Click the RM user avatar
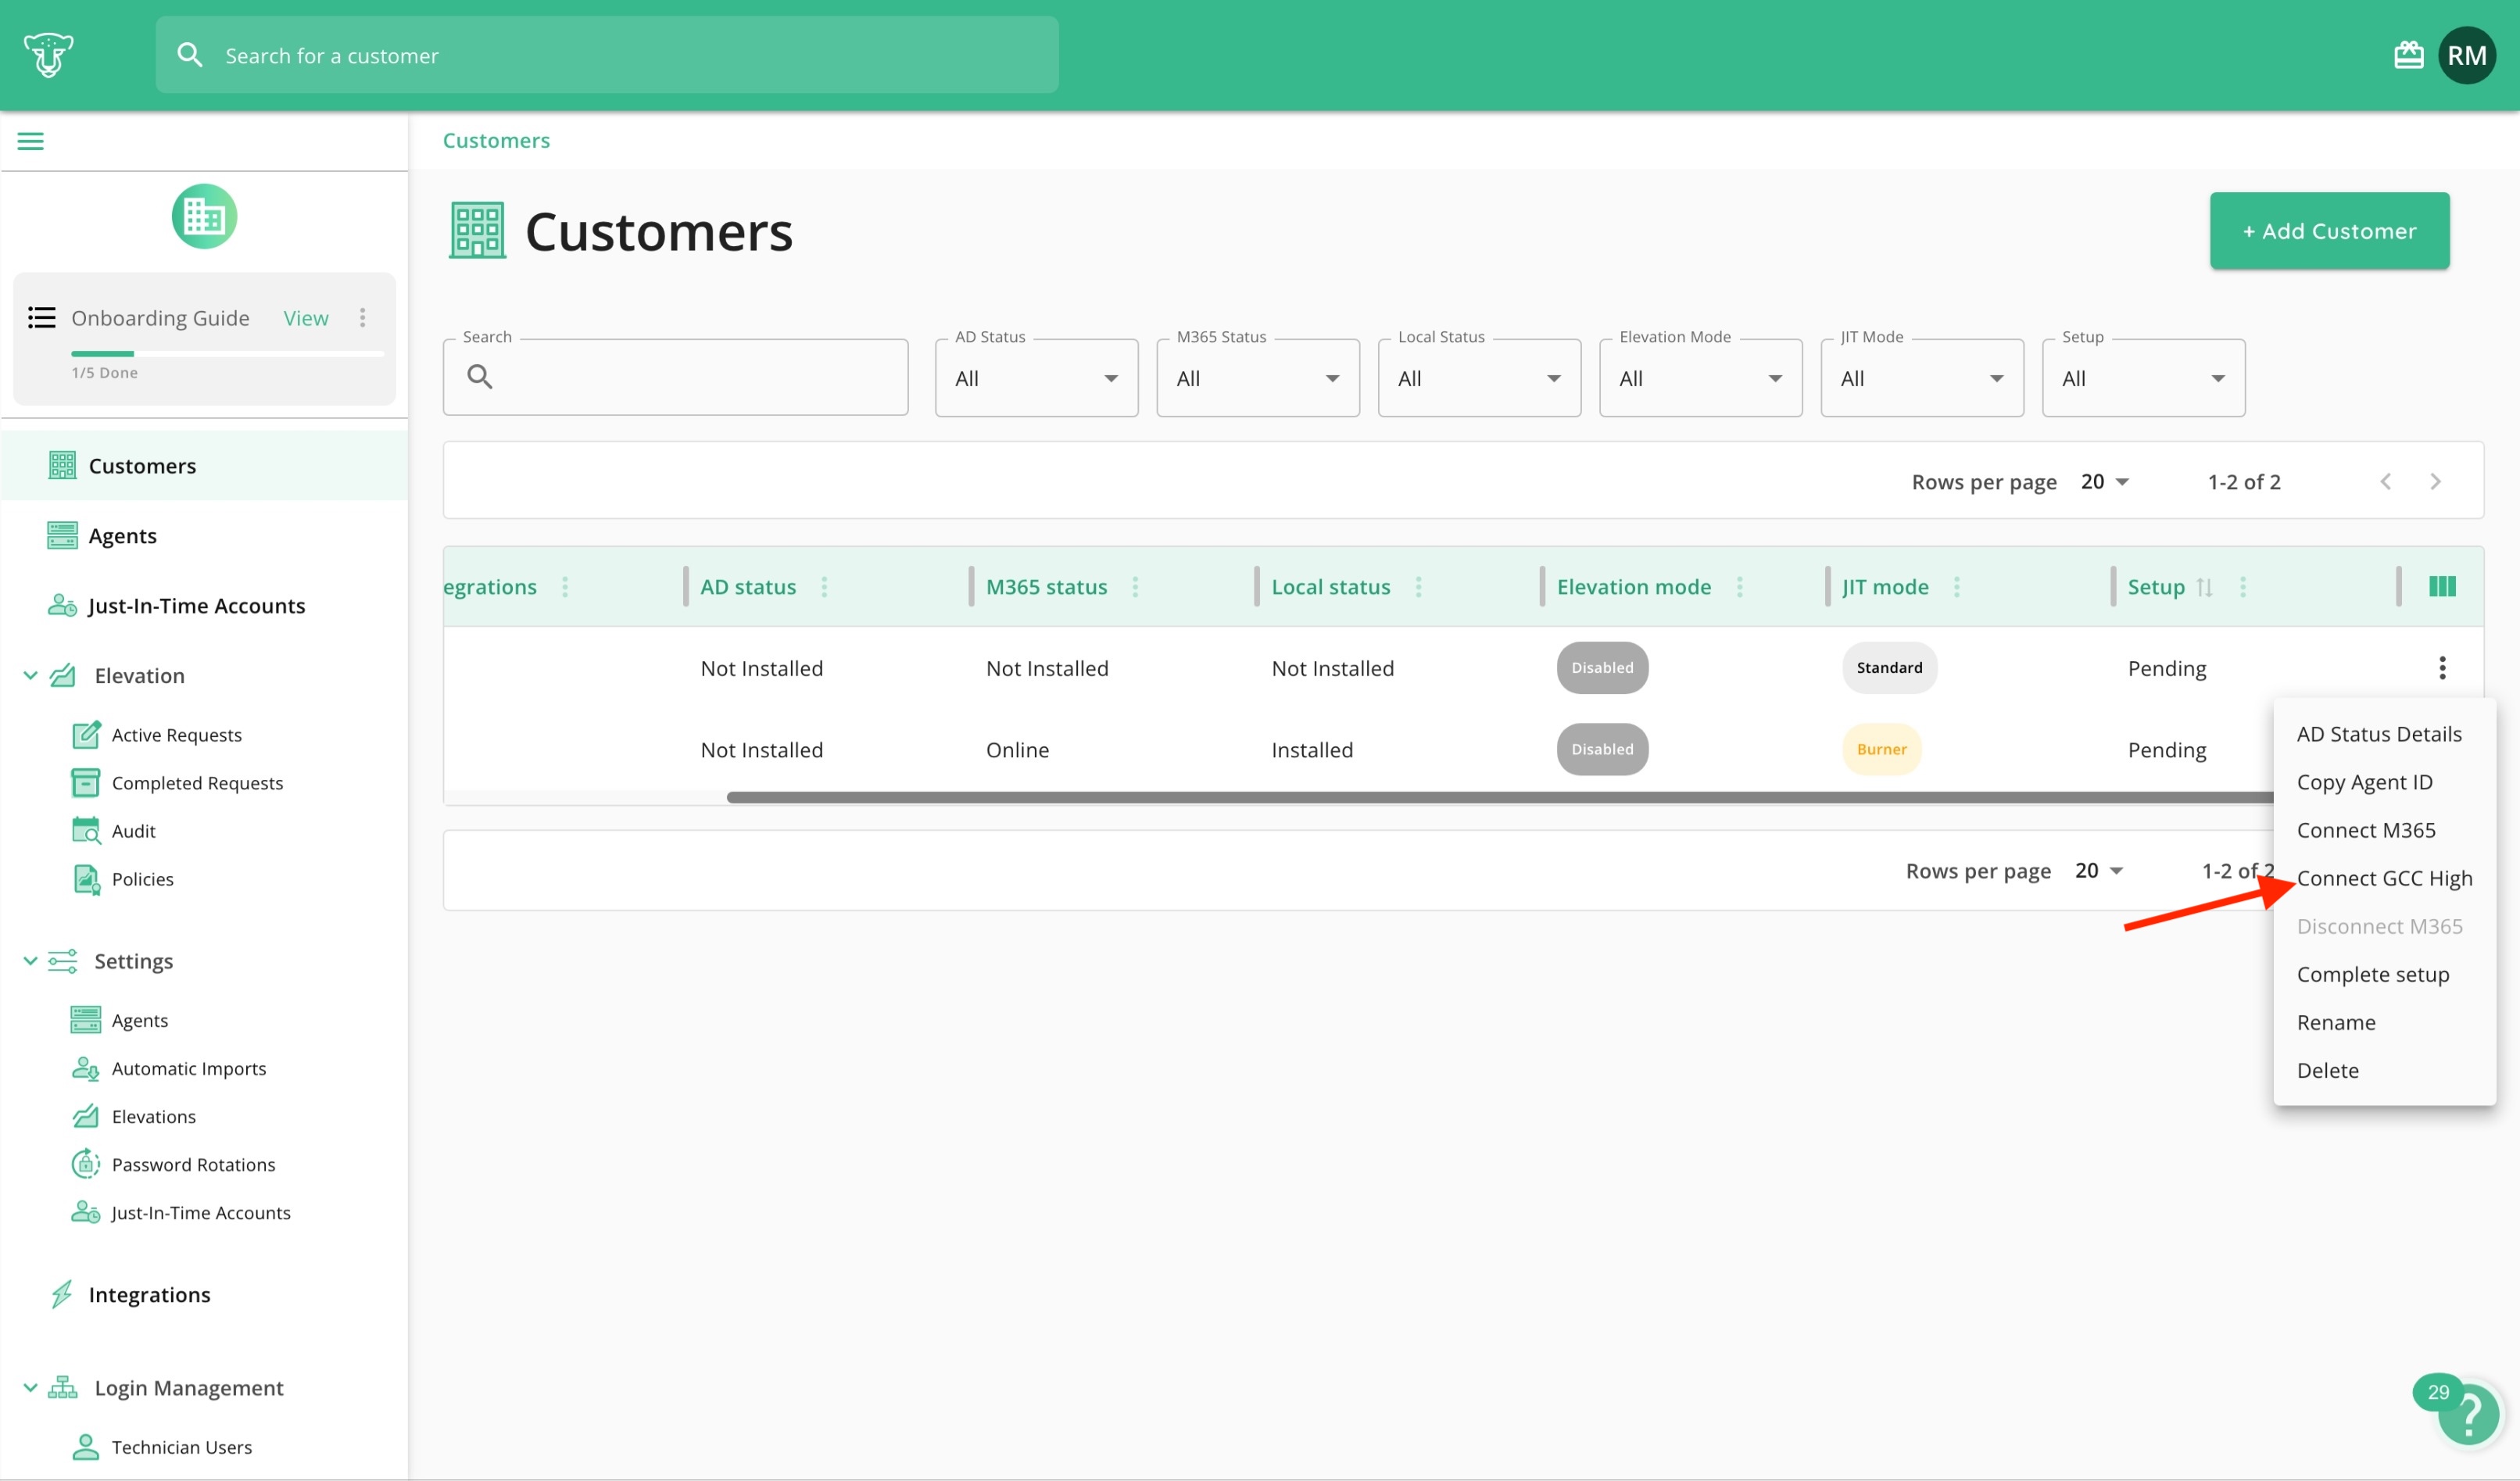The image size is (2520, 1481). click(2467, 55)
